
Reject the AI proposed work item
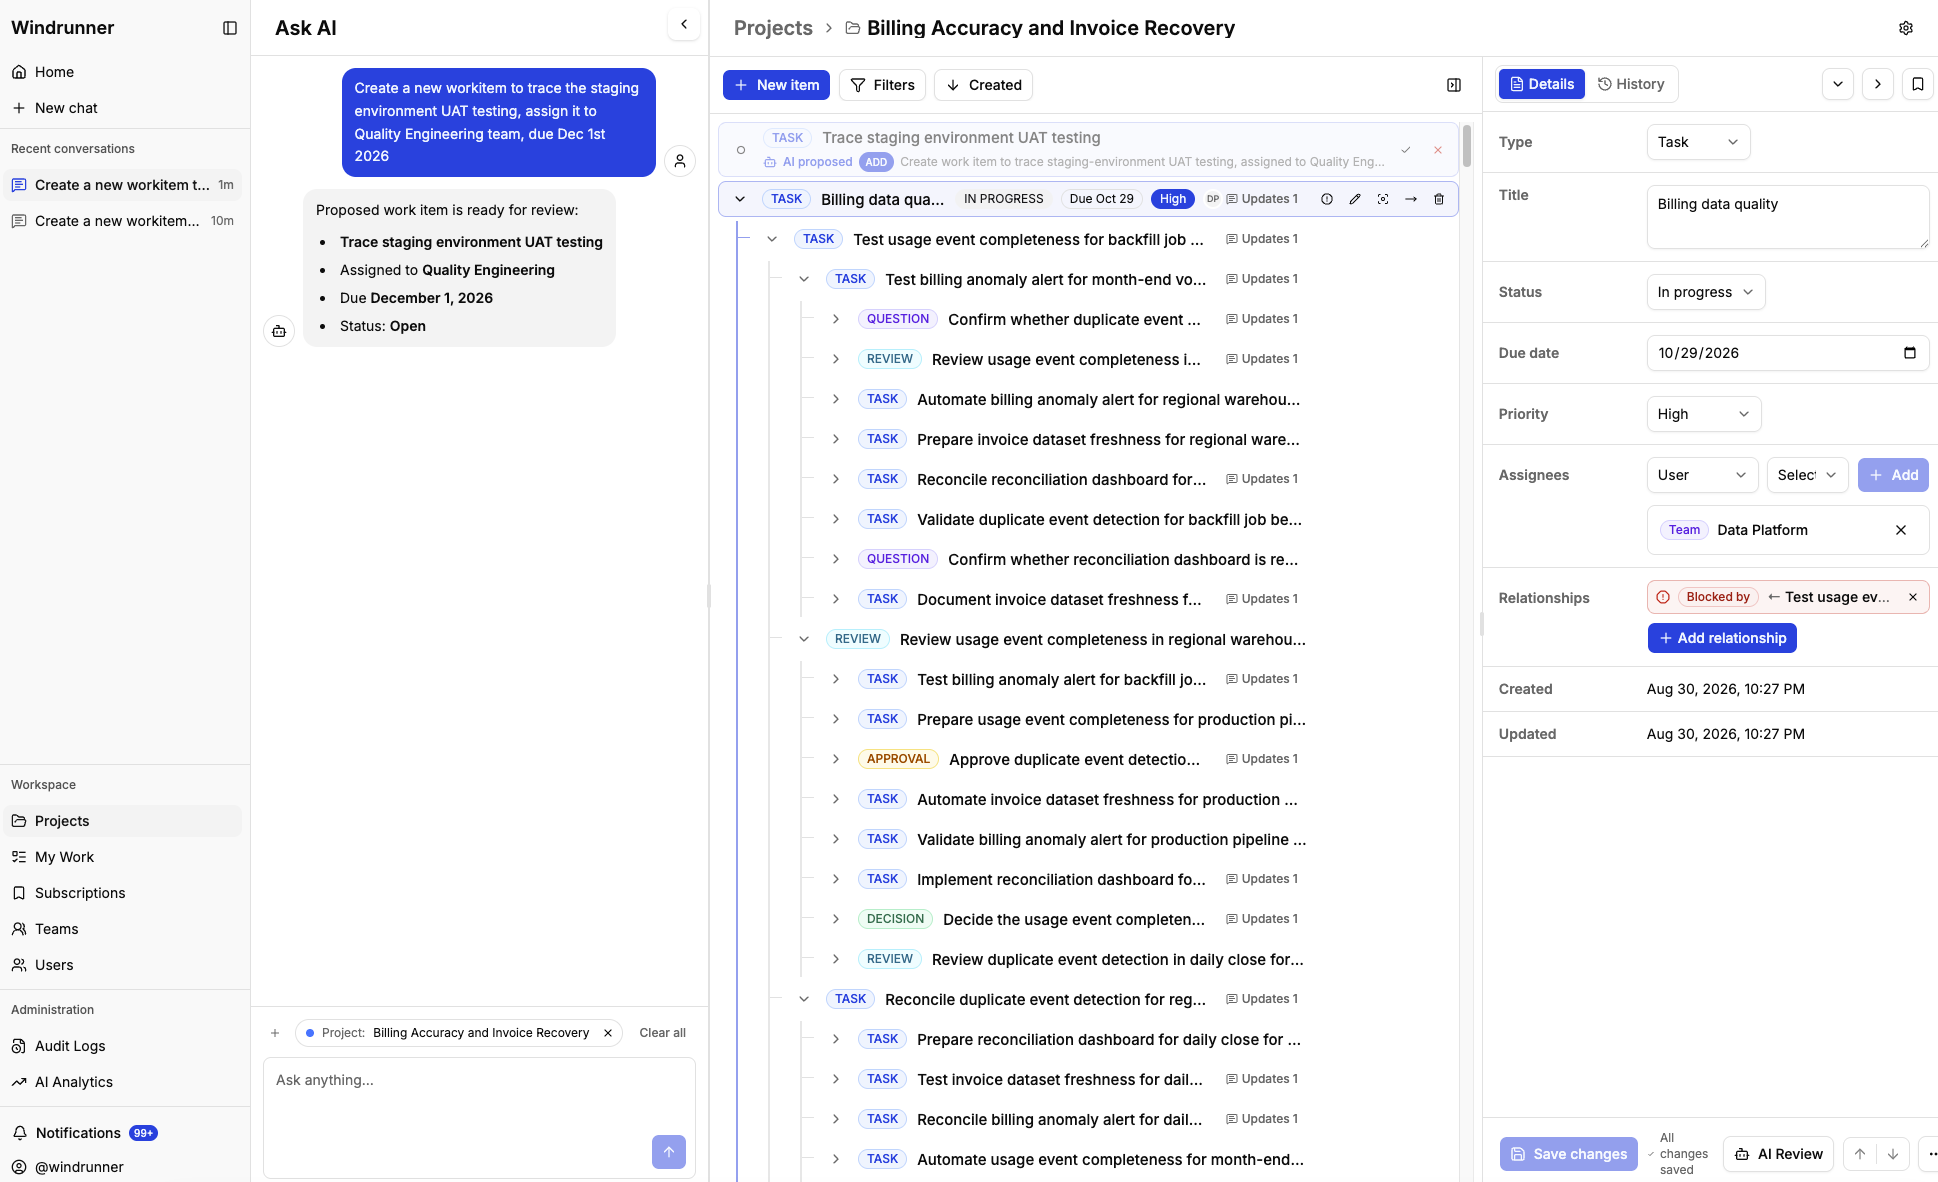[1438, 150]
